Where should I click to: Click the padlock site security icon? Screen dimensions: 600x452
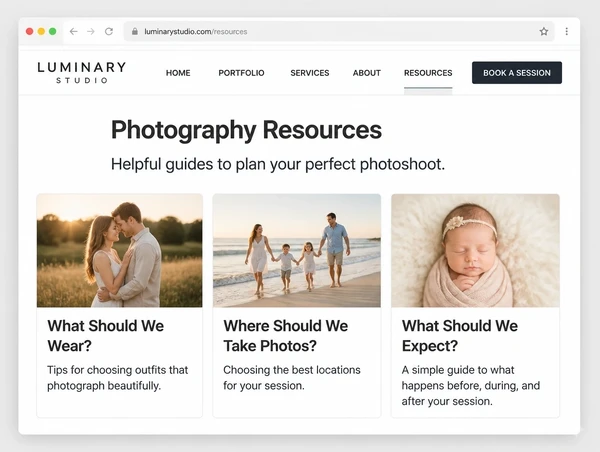[135, 31]
